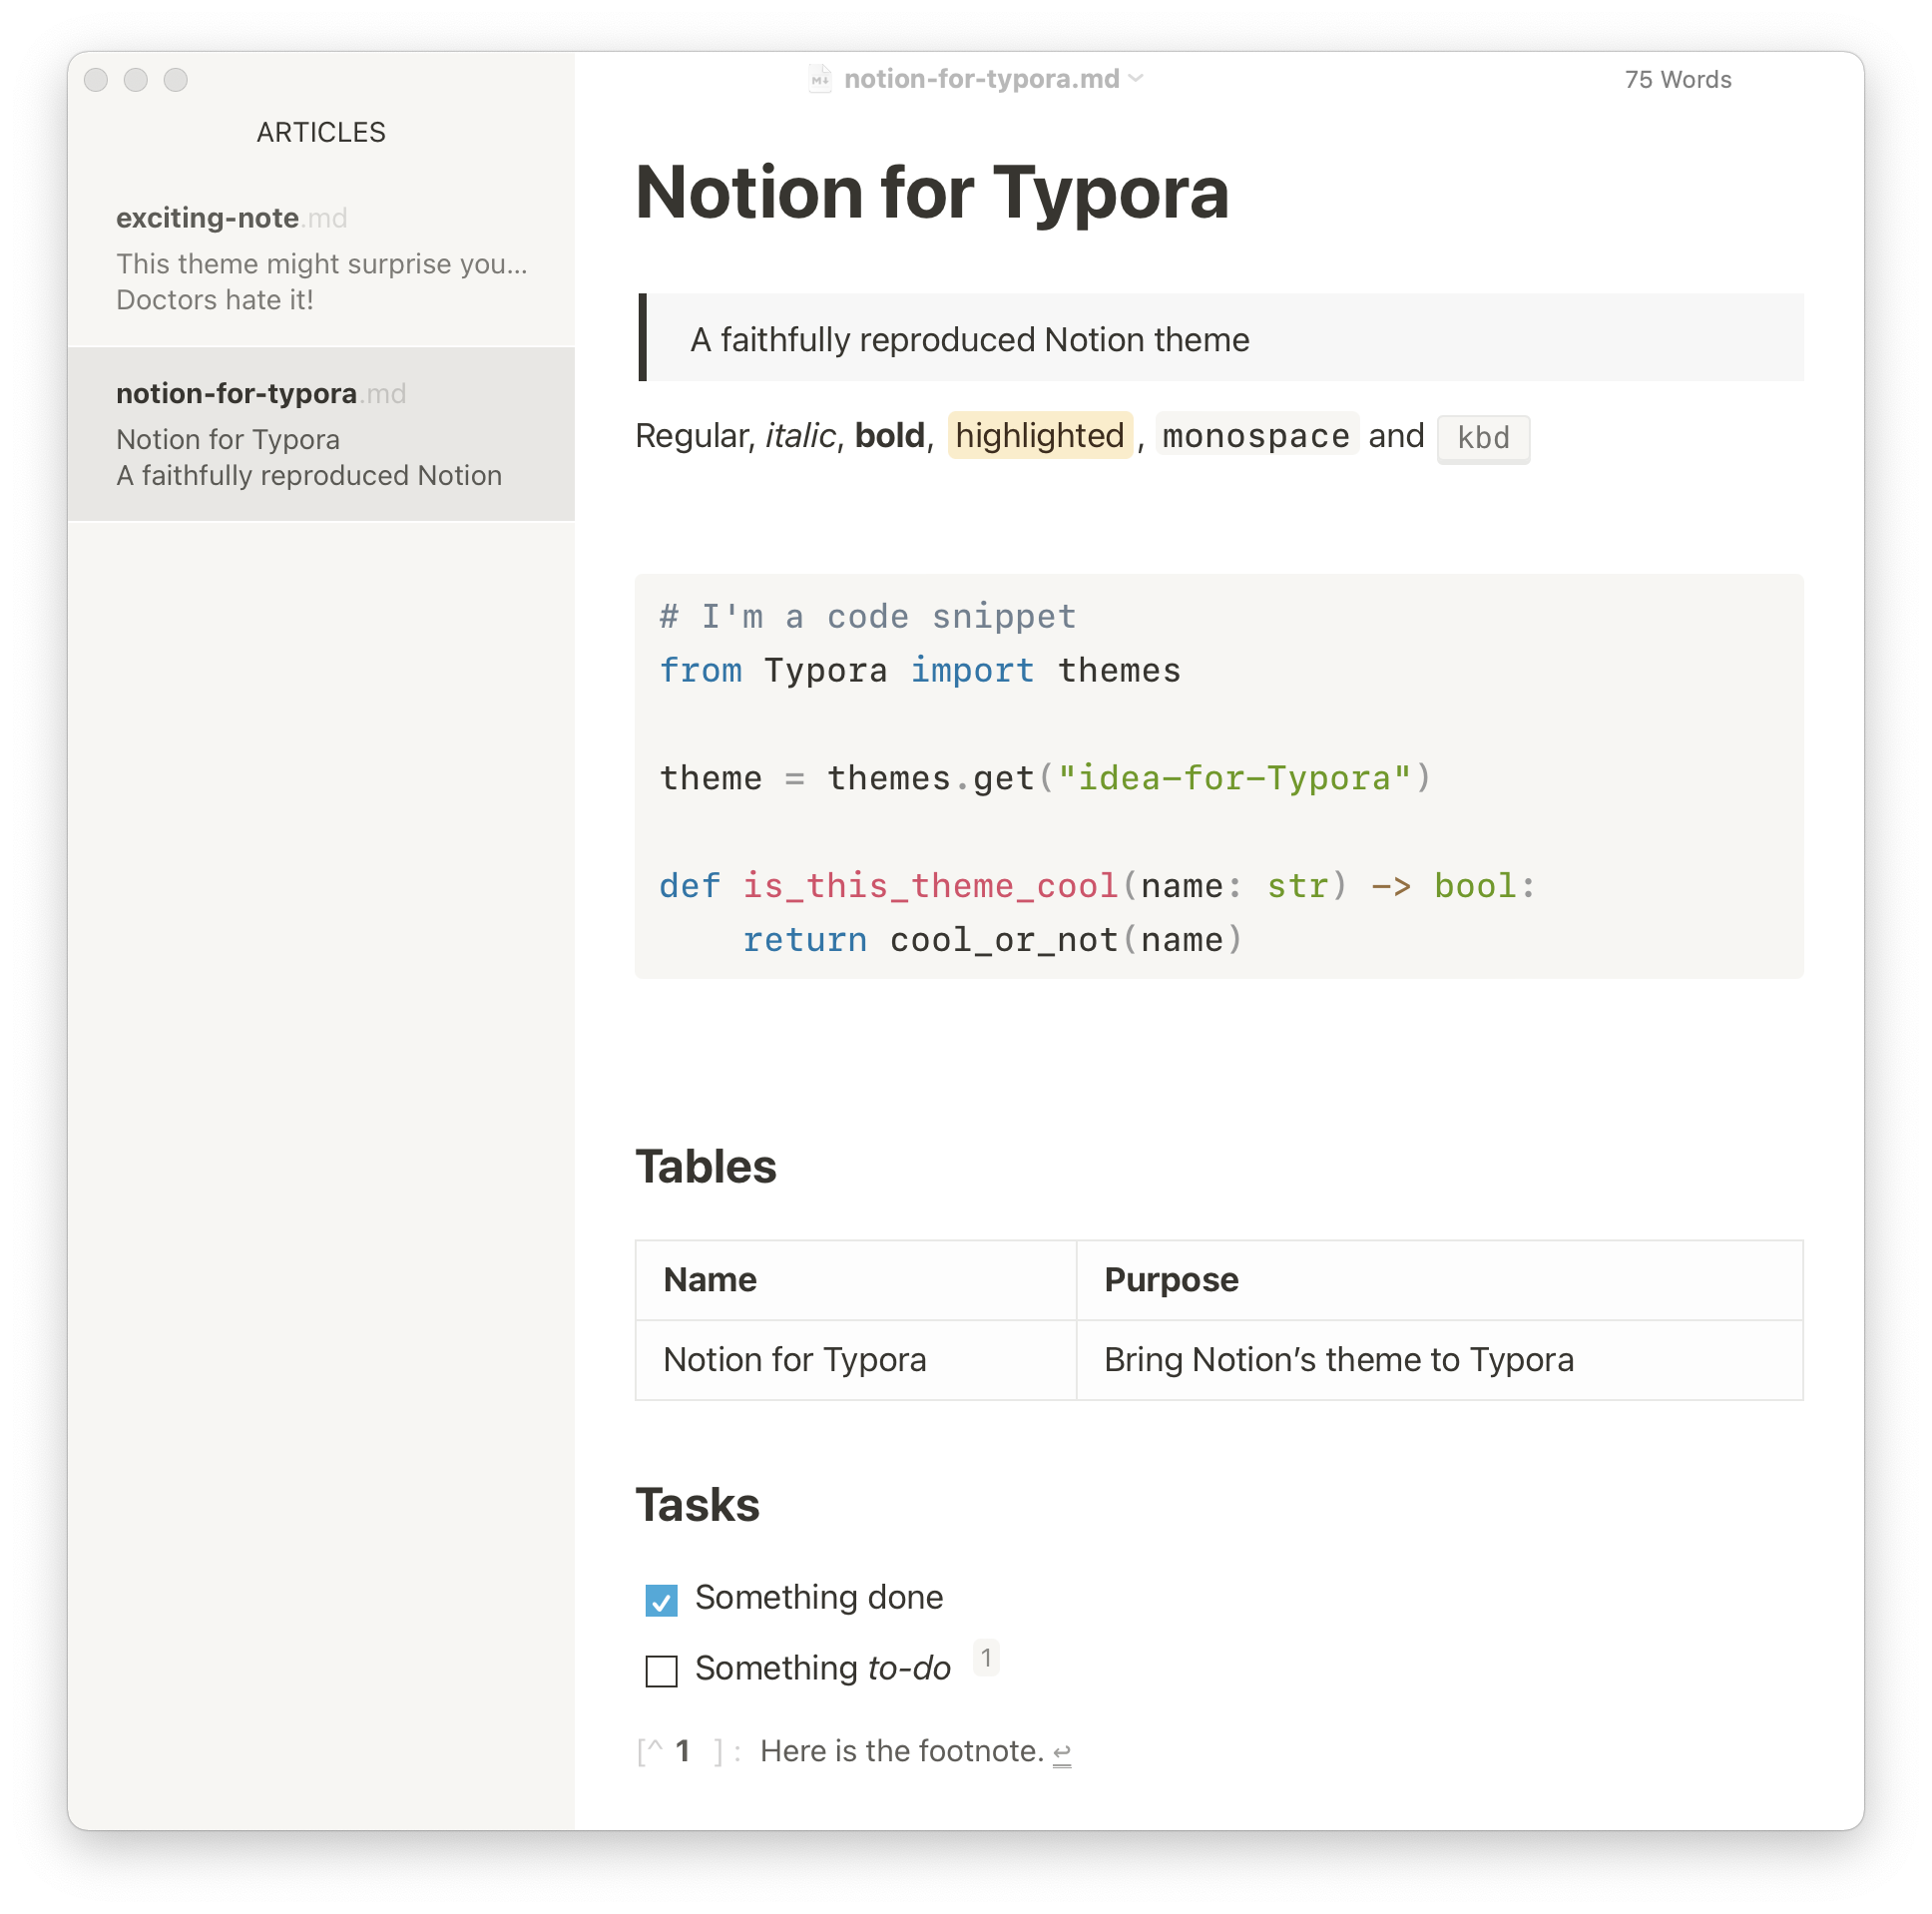Click the footnote return arrow icon
The height and width of the screenshot is (1914, 1932).
pos(1062,1753)
